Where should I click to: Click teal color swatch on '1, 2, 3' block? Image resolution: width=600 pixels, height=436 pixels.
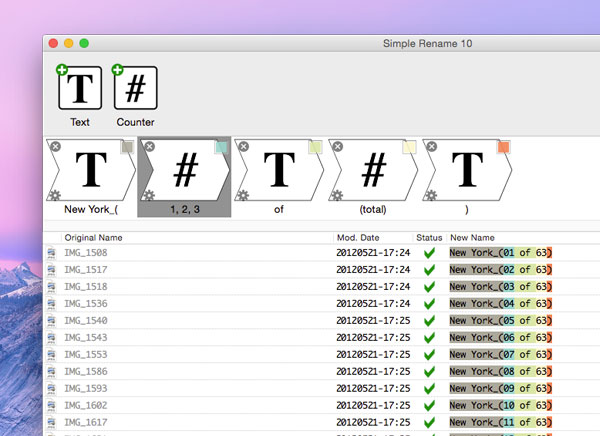pos(221,147)
